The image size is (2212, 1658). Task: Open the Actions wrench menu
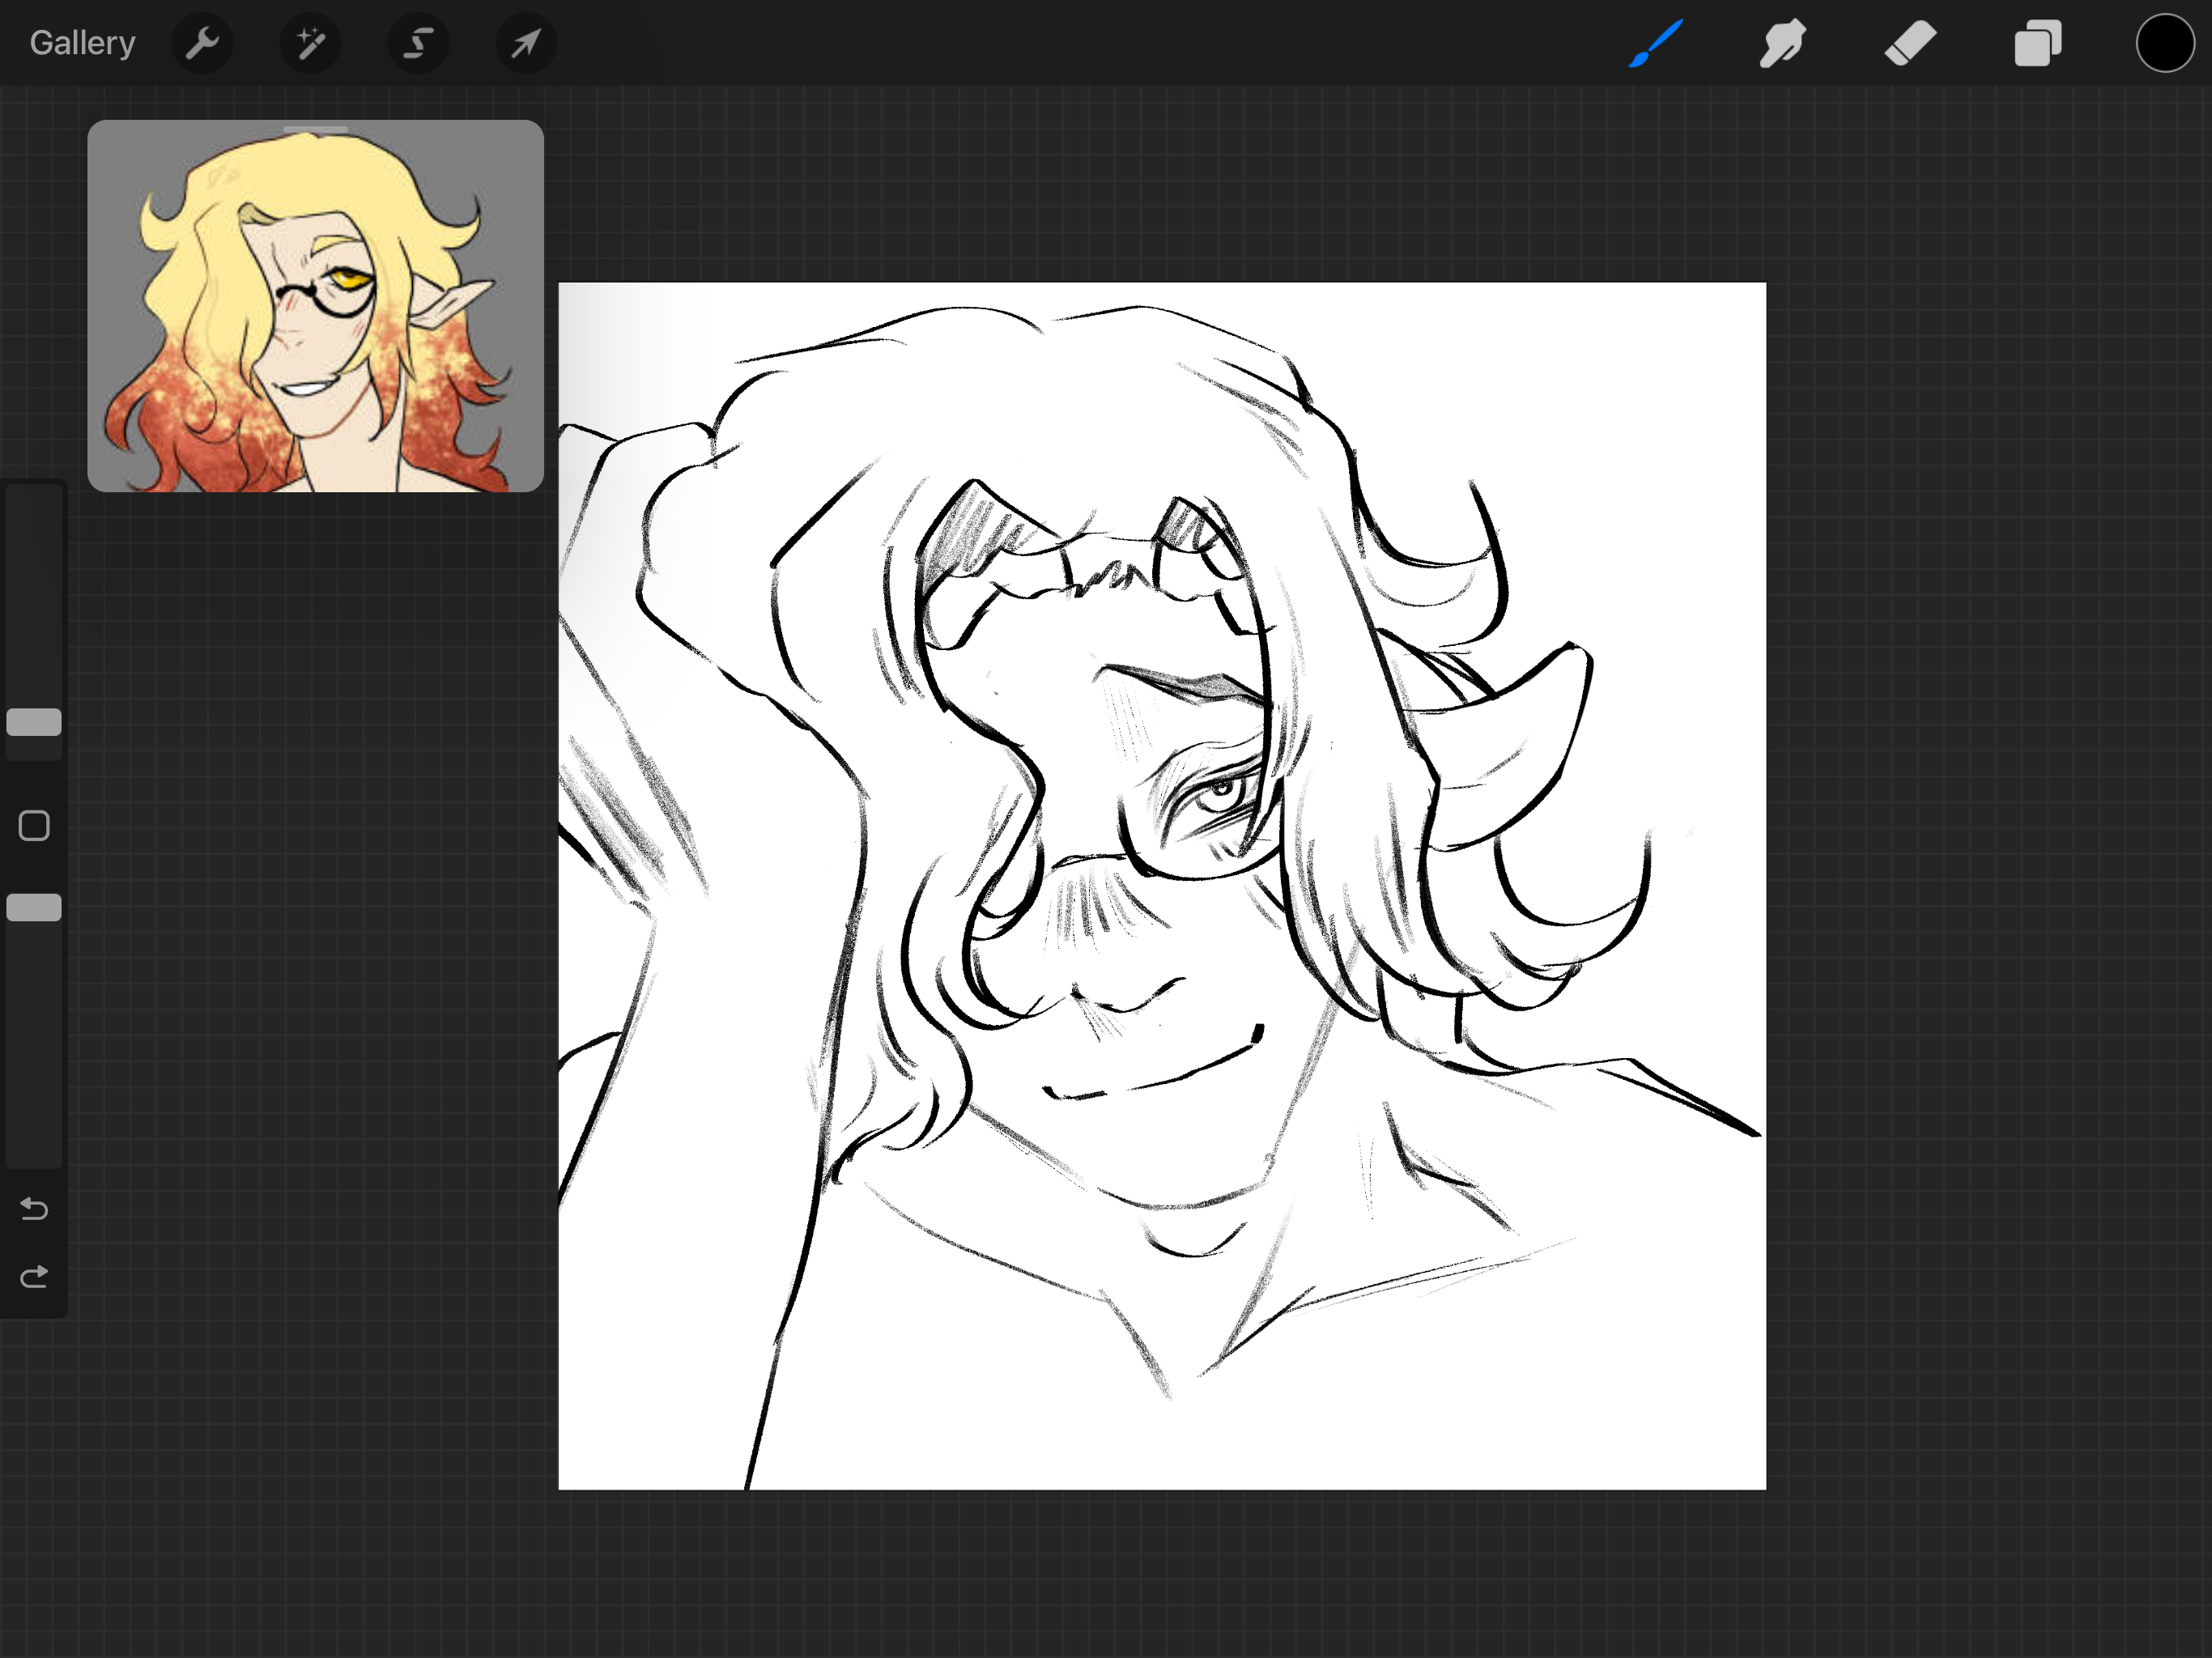pos(202,43)
